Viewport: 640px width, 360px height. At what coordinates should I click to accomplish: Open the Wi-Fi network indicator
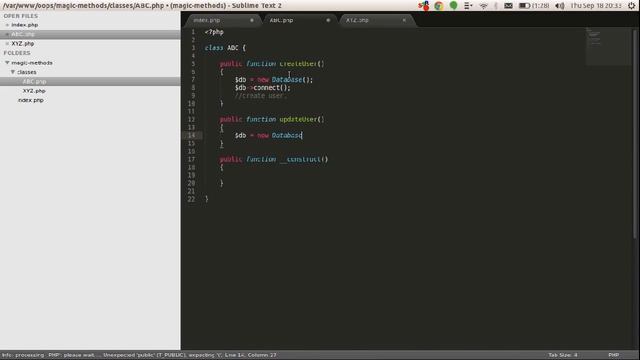(484, 6)
